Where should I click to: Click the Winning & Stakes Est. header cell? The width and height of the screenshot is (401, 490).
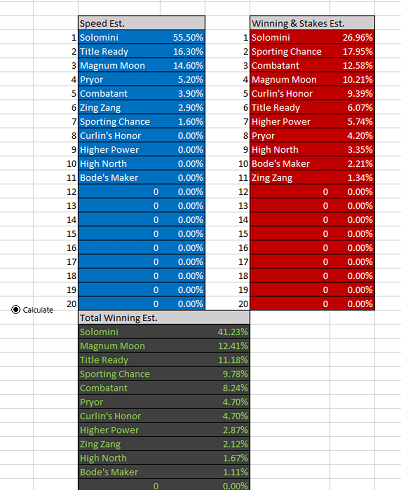[x=312, y=23]
